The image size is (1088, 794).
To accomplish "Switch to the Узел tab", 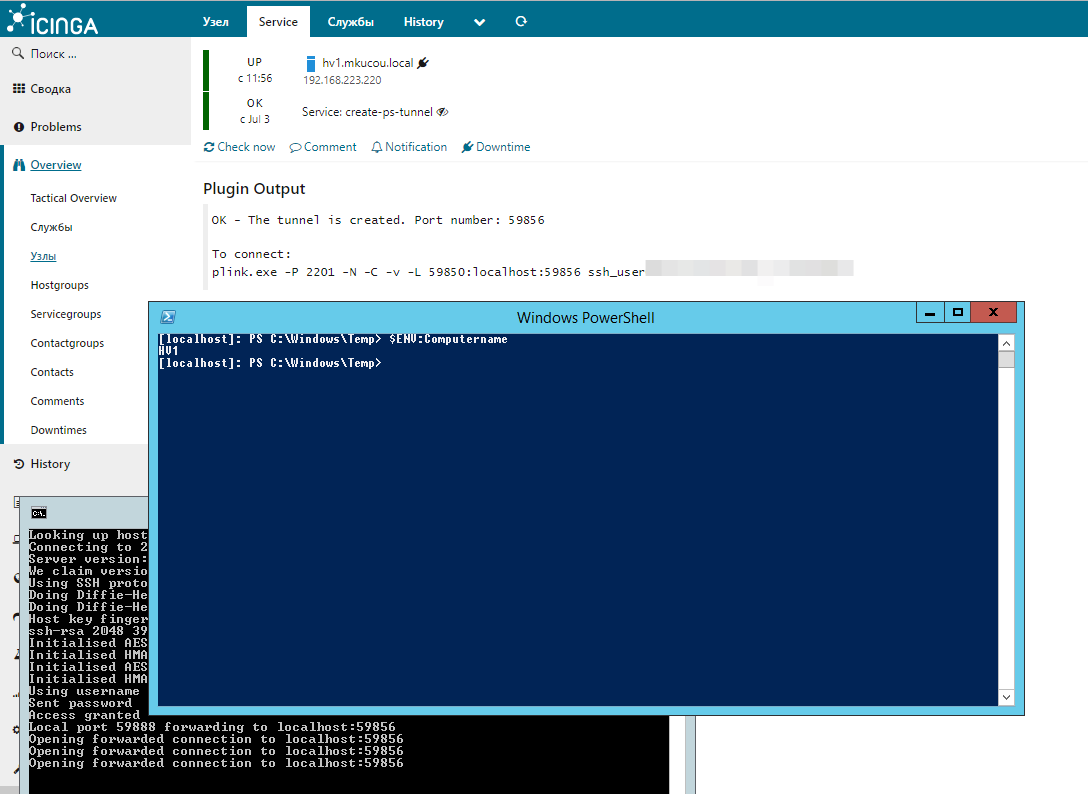I will [x=215, y=22].
